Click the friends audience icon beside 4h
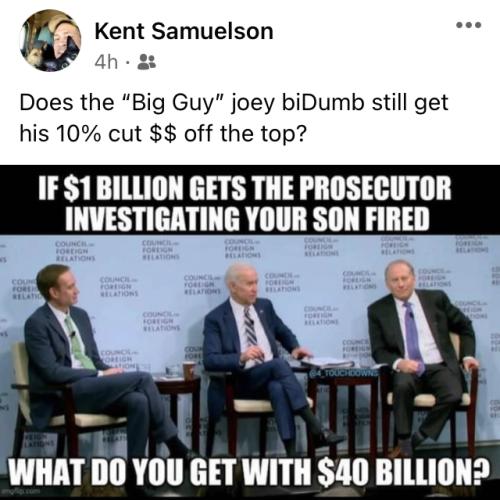Screen dimensions: 500x500 pyautogui.click(x=147, y=62)
